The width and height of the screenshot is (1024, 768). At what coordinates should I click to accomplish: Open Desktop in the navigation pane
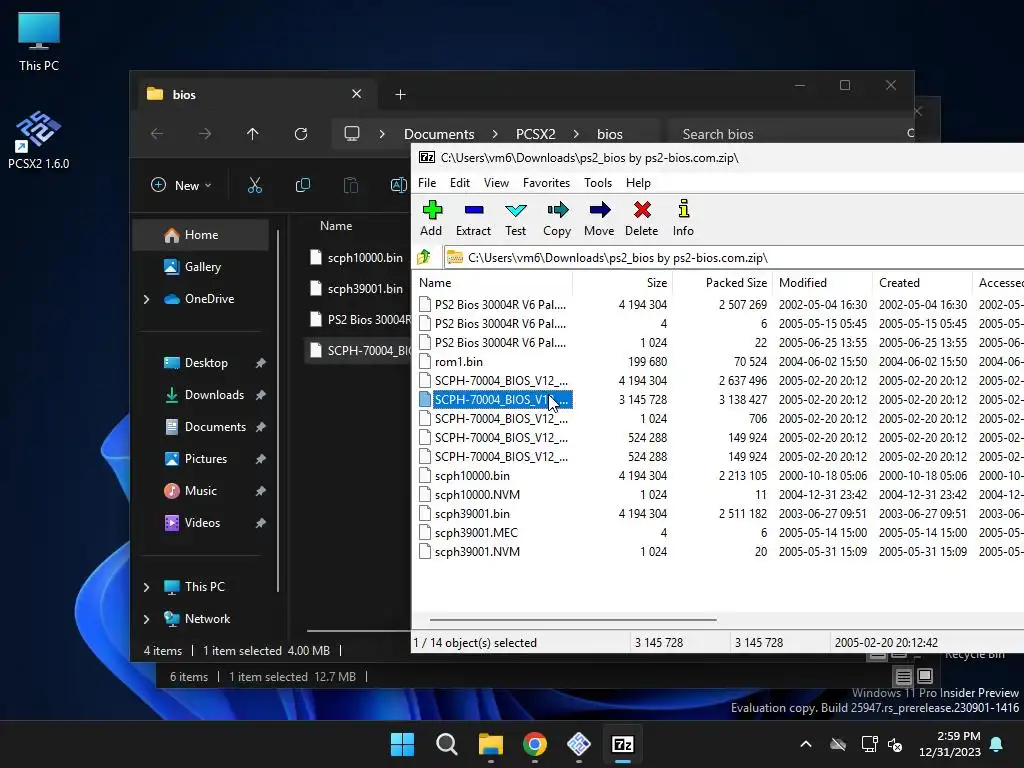(x=200, y=363)
